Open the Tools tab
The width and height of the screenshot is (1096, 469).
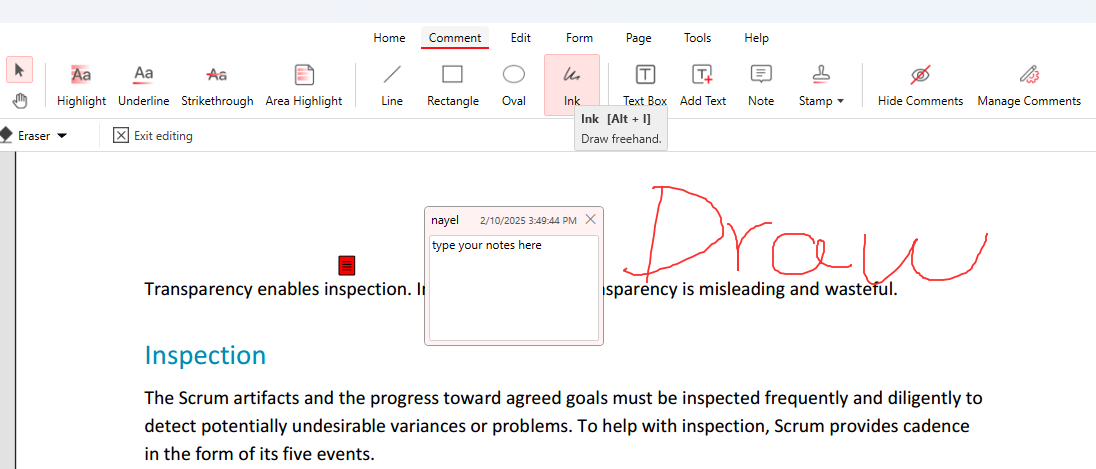(697, 38)
